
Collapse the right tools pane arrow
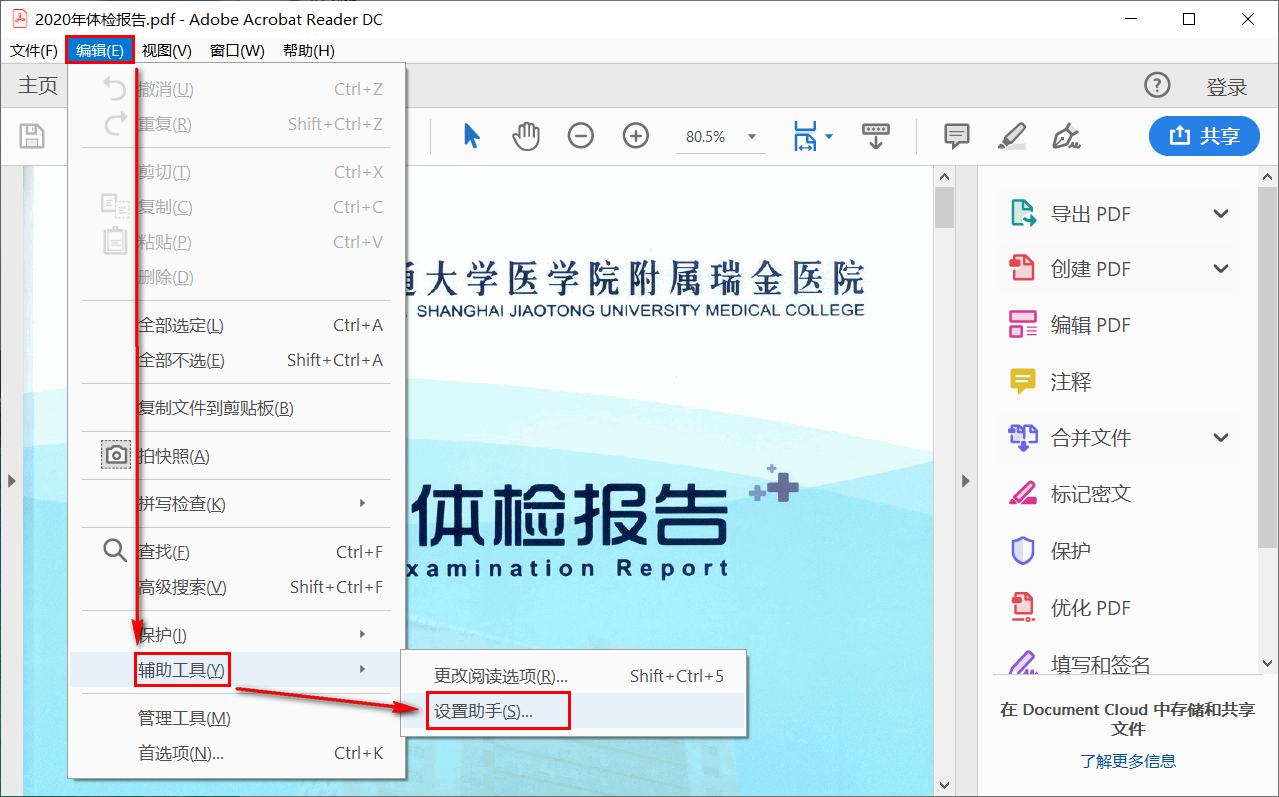pyautogui.click(x=966, y=481)
